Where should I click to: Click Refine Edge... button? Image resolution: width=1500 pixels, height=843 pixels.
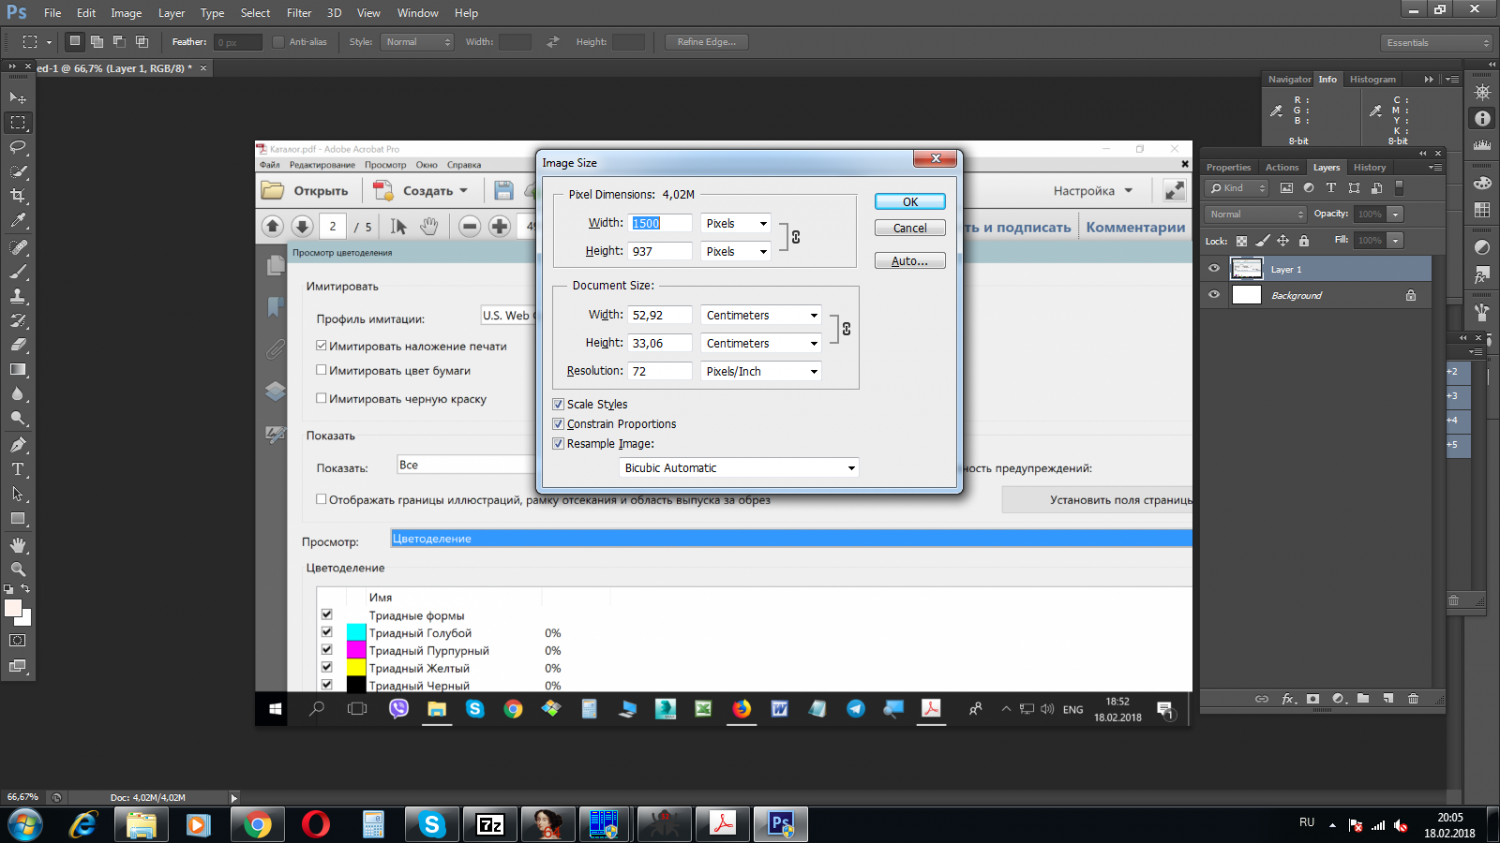click(x=706, y=42)
